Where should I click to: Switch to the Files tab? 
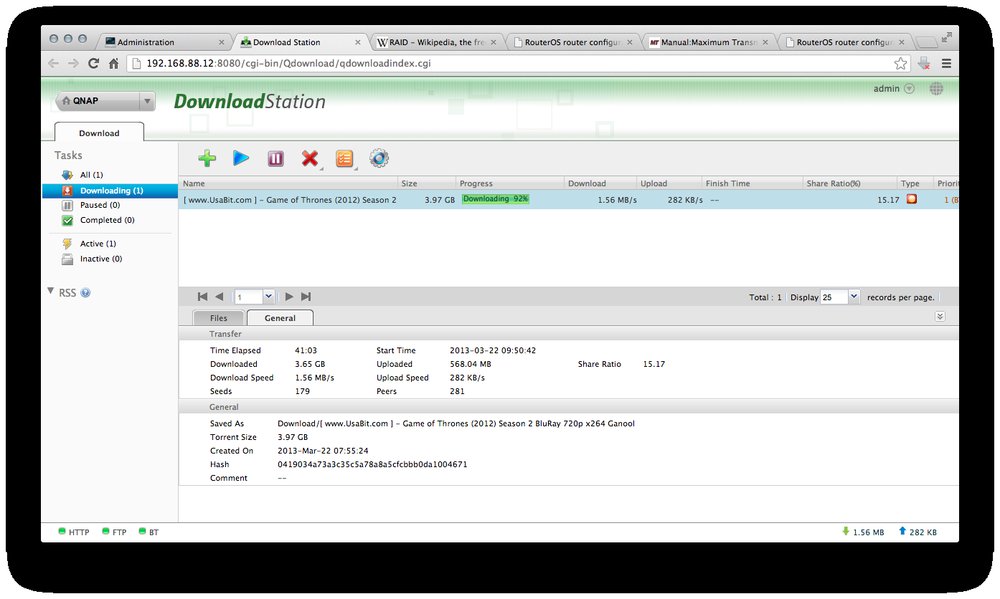[x=218, y=318]
